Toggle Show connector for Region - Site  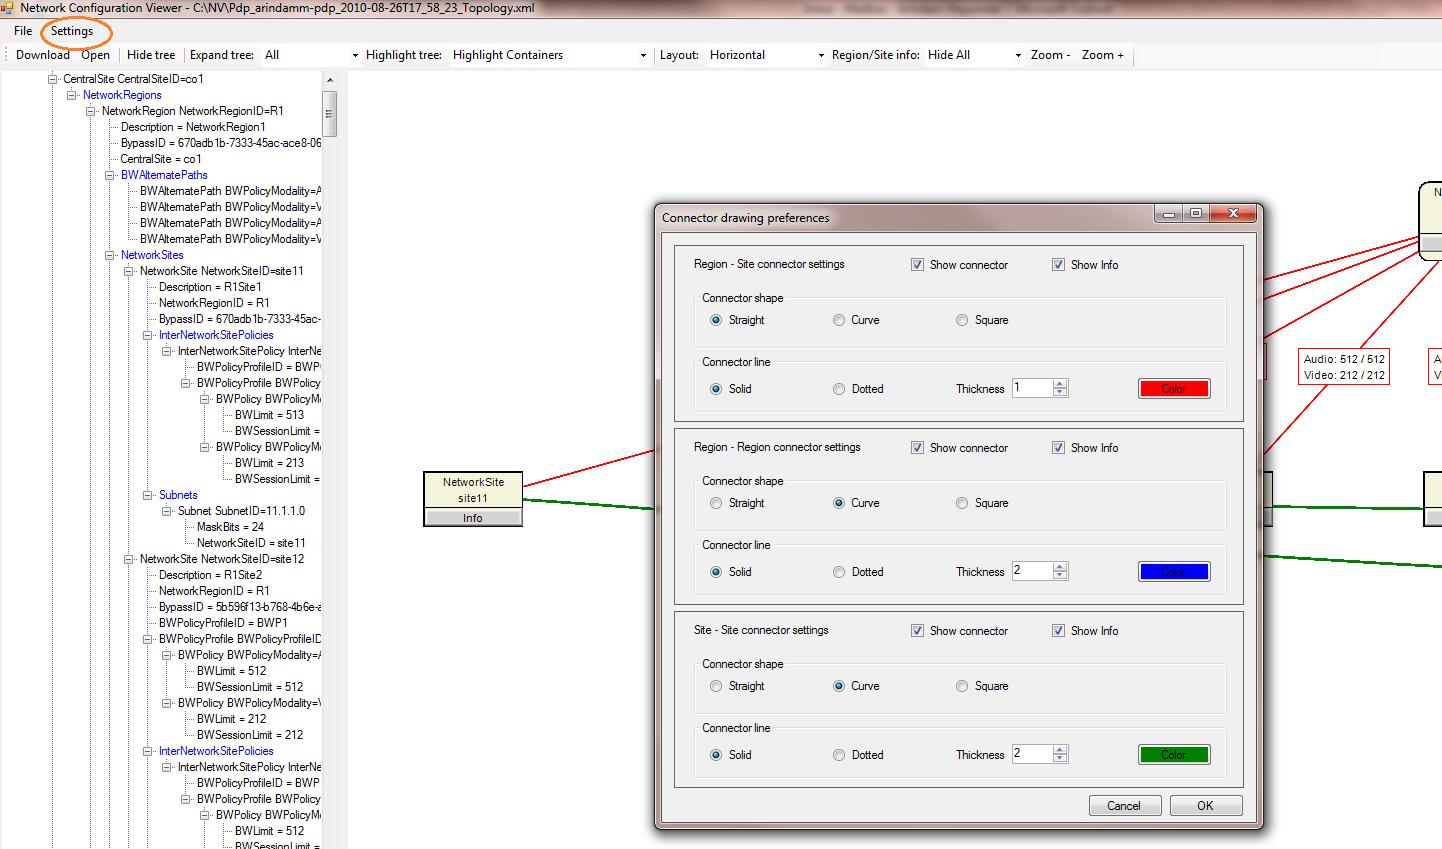pyautogui.click(x=917, y=265)
